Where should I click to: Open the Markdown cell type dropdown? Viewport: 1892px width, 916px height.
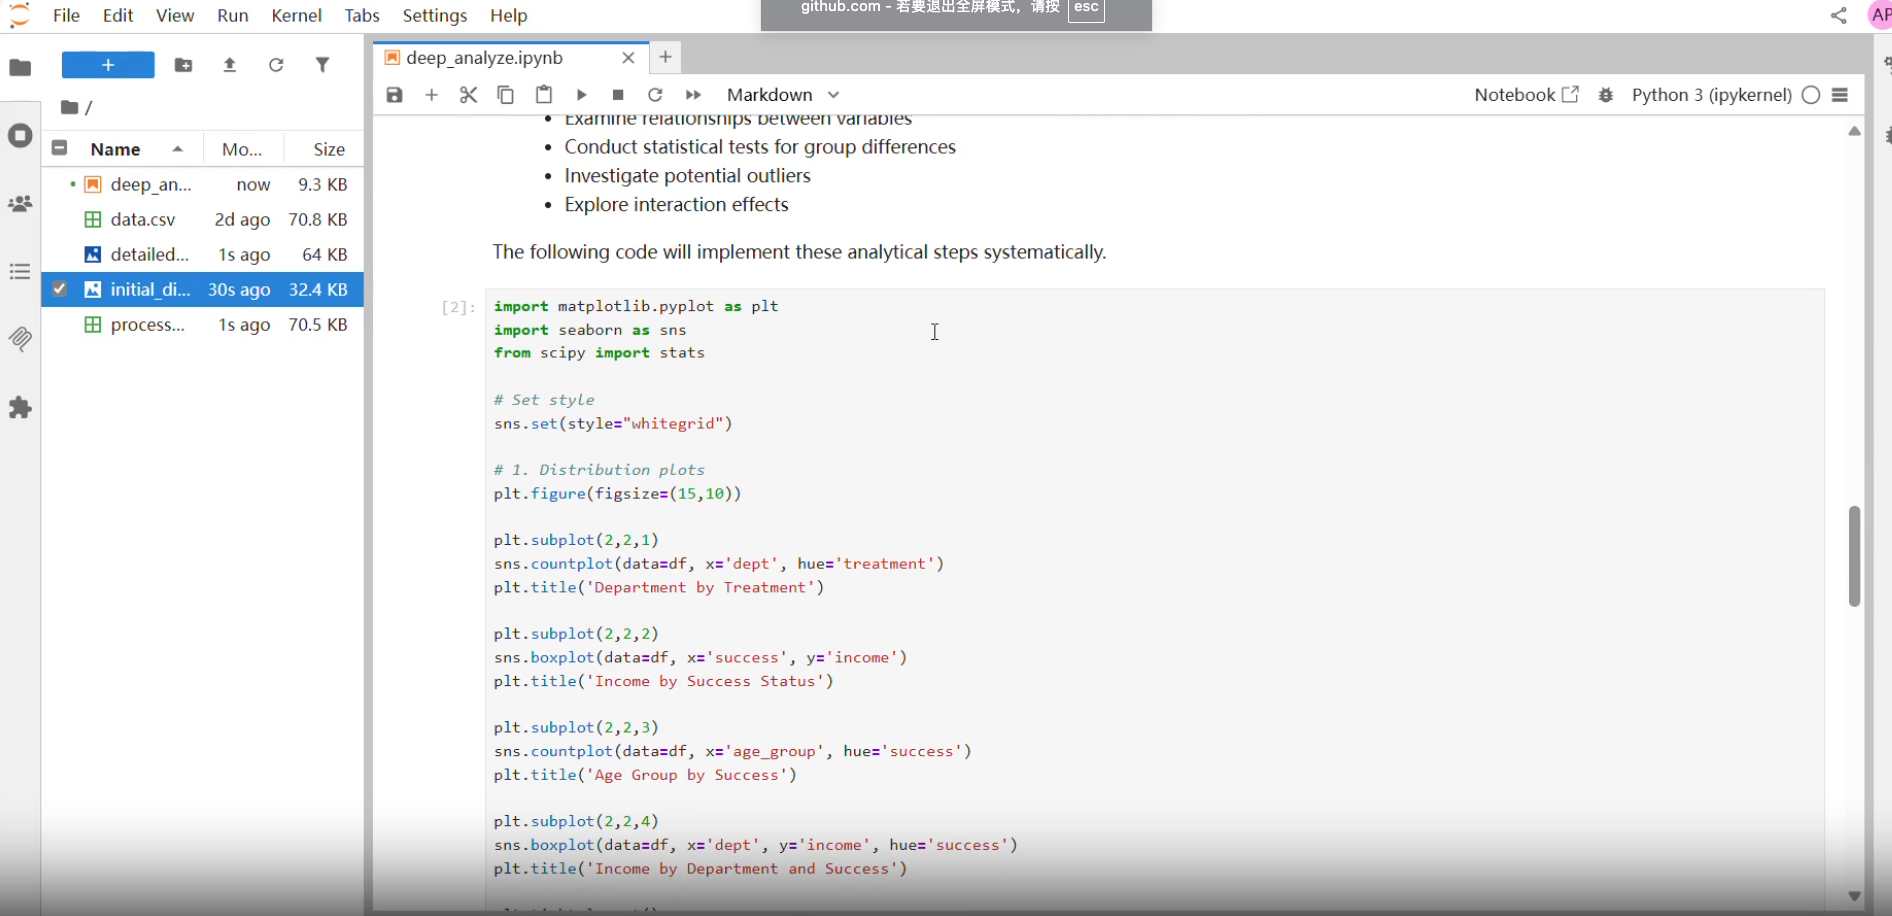click(782, 95)
